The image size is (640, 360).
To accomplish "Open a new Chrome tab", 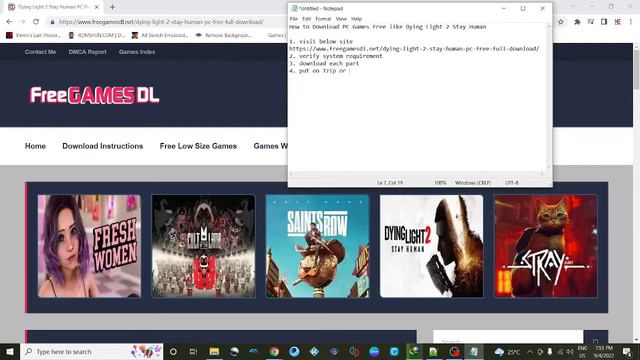I will tap(112, 7).
